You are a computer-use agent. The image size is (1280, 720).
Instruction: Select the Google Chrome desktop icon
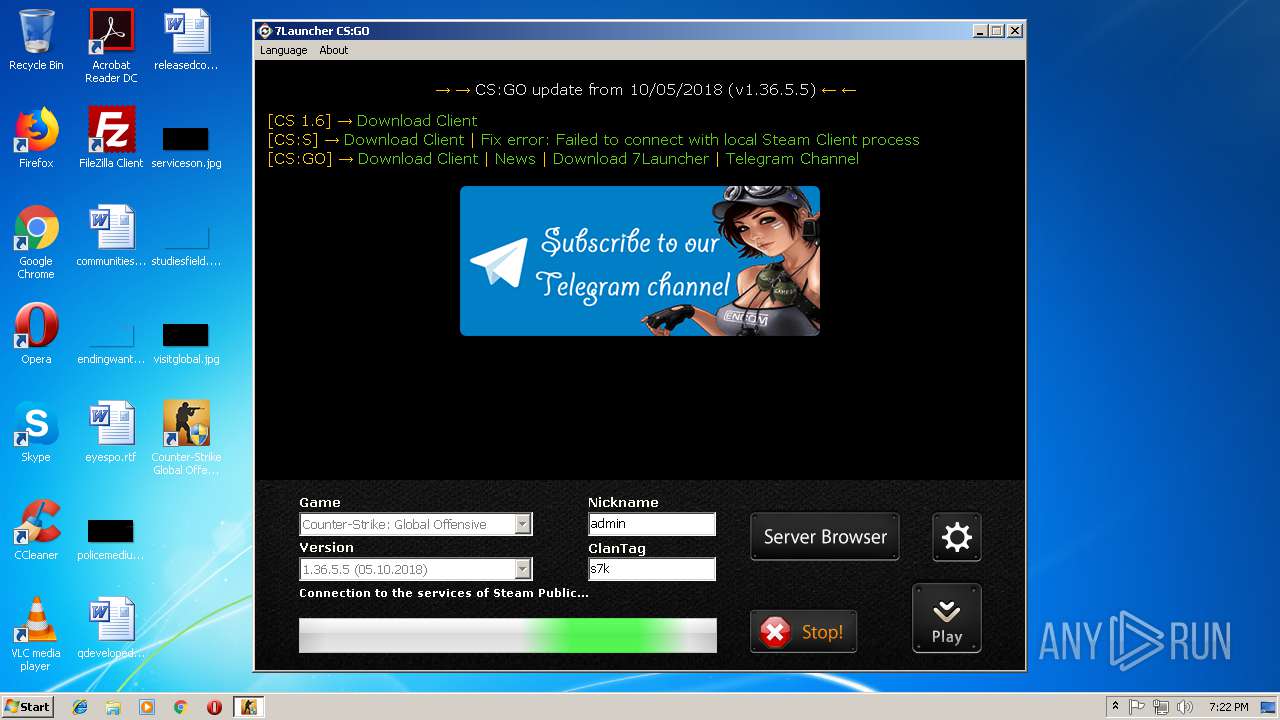click(36, 242)
